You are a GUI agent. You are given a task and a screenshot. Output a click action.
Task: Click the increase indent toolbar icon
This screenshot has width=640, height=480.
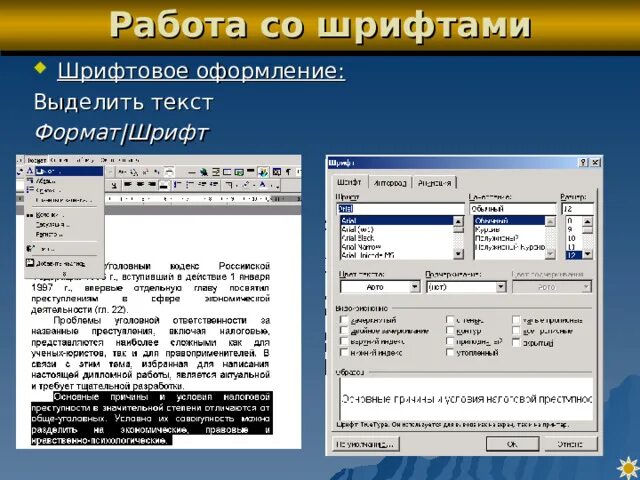click(214, 184)
